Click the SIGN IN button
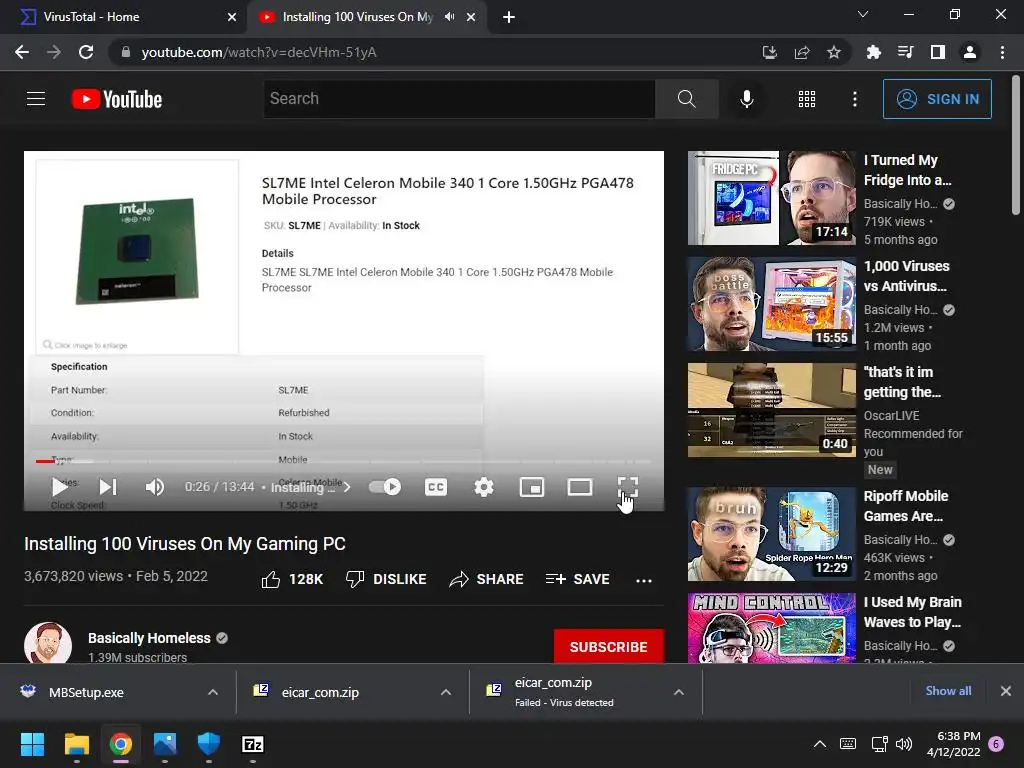The width and height of the screenshot is (1024, 768). [x=937, y=99]
